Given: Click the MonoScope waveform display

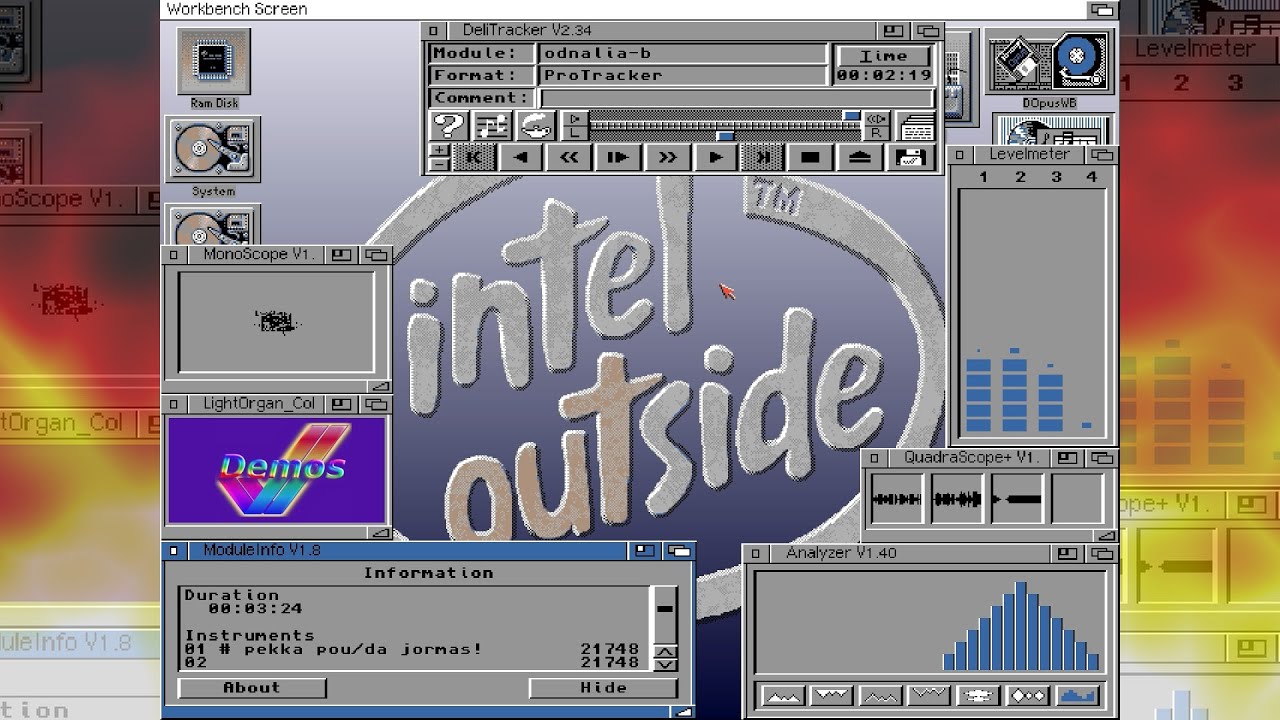Looking at the screenshot, I should click(x=277, y=321).
